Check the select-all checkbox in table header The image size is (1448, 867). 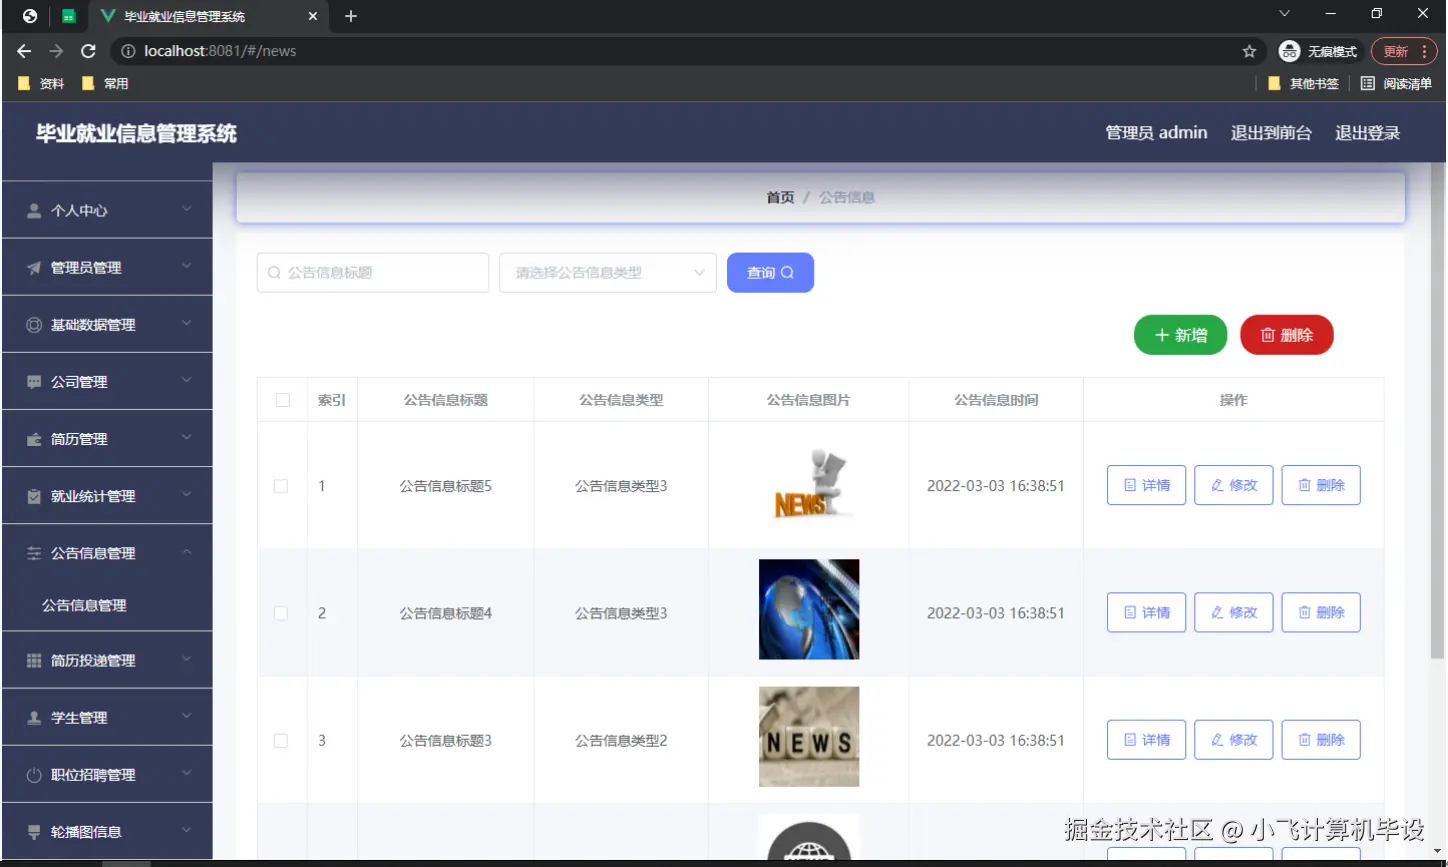(281, 399)
